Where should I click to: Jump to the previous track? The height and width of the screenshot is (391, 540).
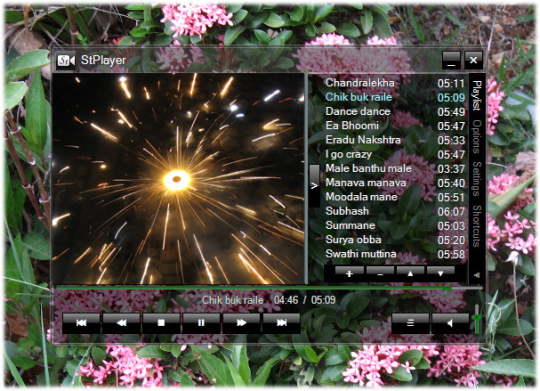81,323
